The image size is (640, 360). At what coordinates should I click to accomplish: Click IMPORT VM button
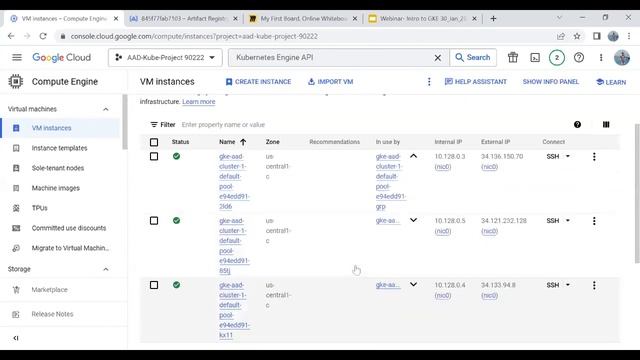[x=331, y=82]
